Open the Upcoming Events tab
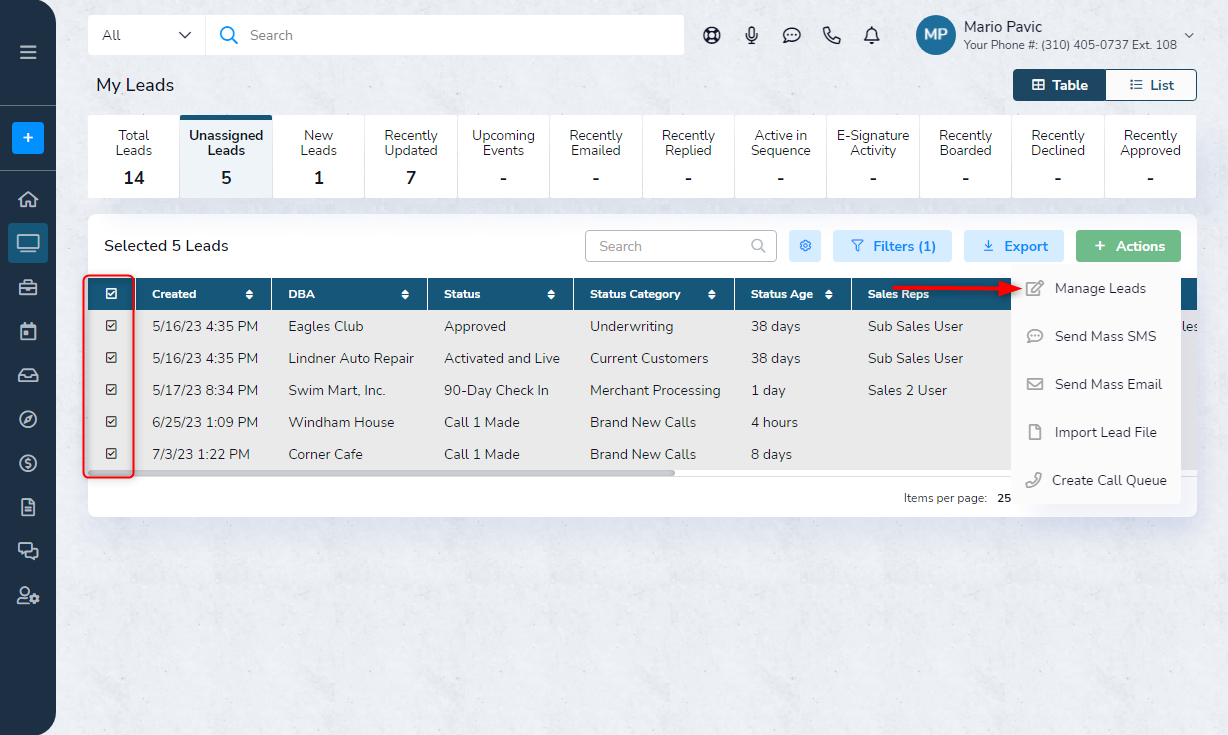Image resolution: width=1228 pixels, height=735 pixels. (503, 157)
